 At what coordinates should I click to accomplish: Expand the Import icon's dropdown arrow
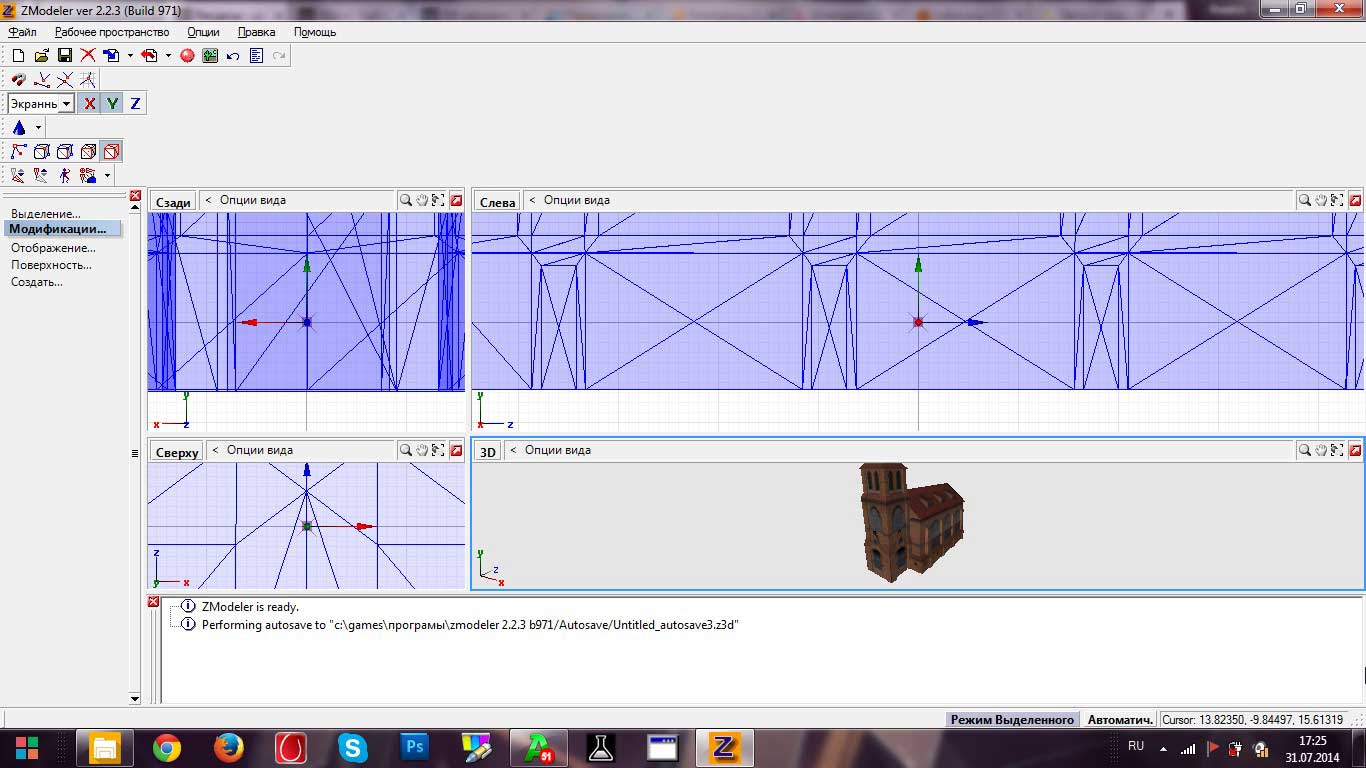pos(130,56)
